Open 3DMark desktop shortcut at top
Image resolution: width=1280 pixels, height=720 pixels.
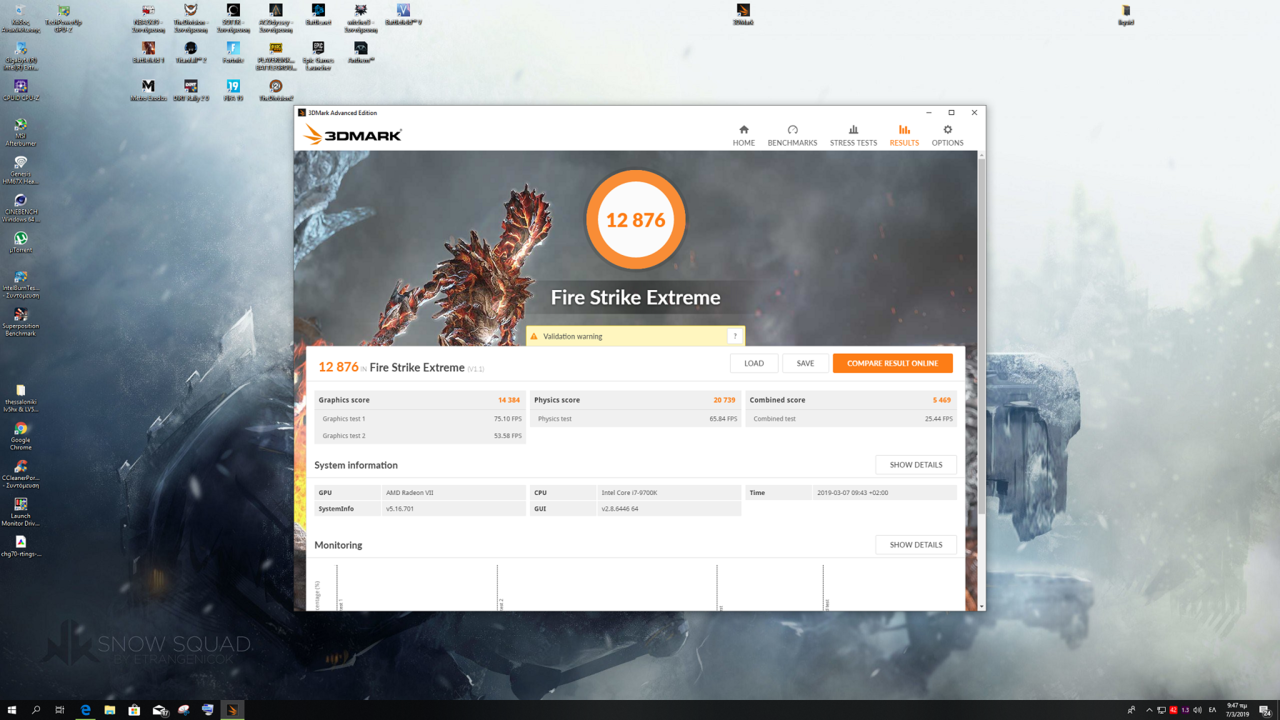[743, 15]
